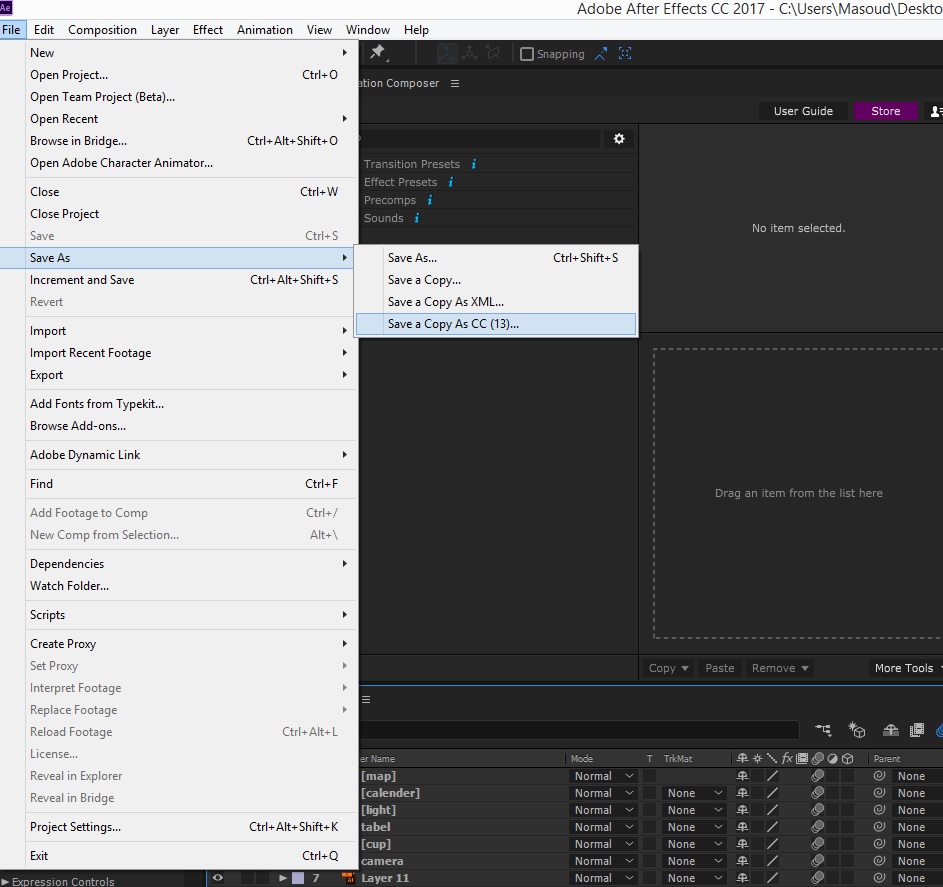Click the snap collapsed compositions icon beside Snapping

tap(601, 54)
